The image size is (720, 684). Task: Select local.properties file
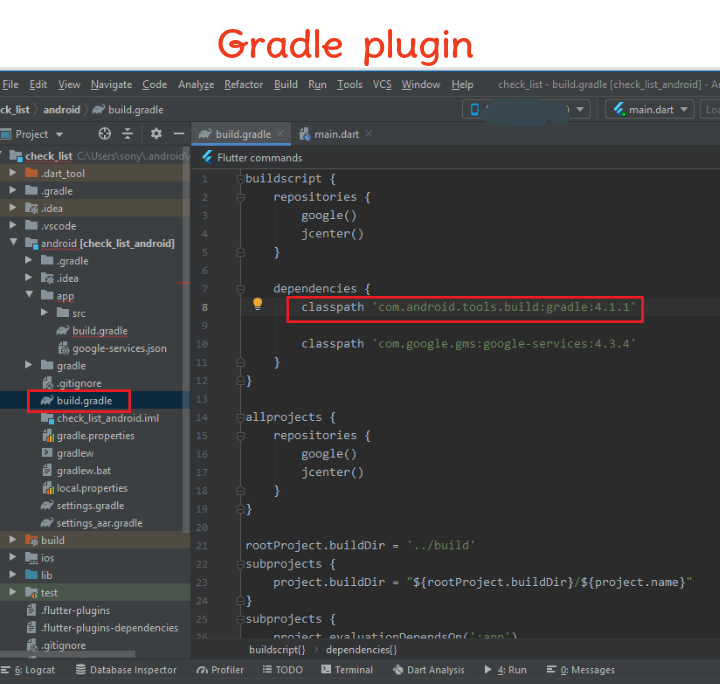click(x=92, y=488)
